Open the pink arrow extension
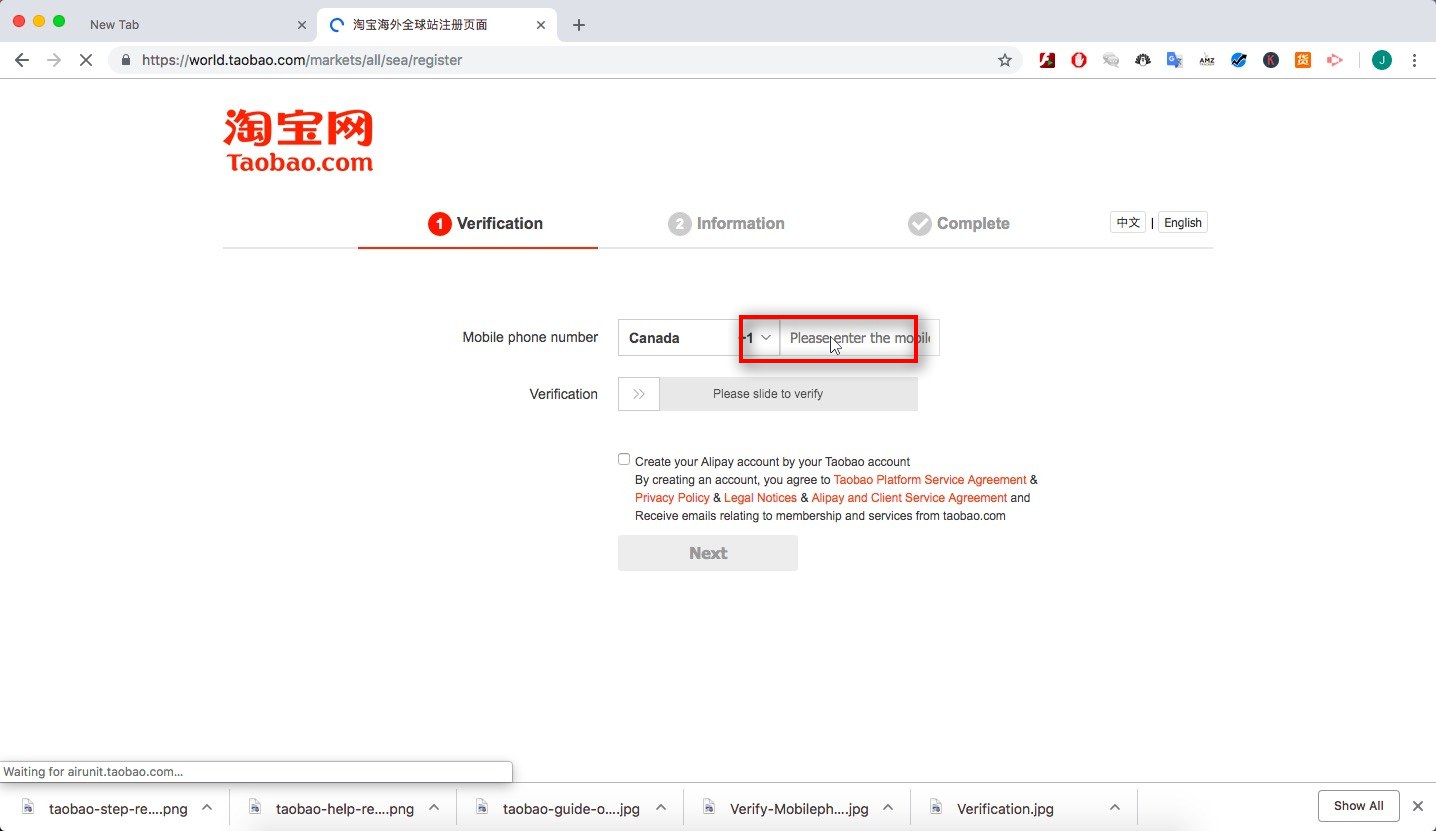Viewport: 1436px width, 831px height. (x=1334, y=60)
